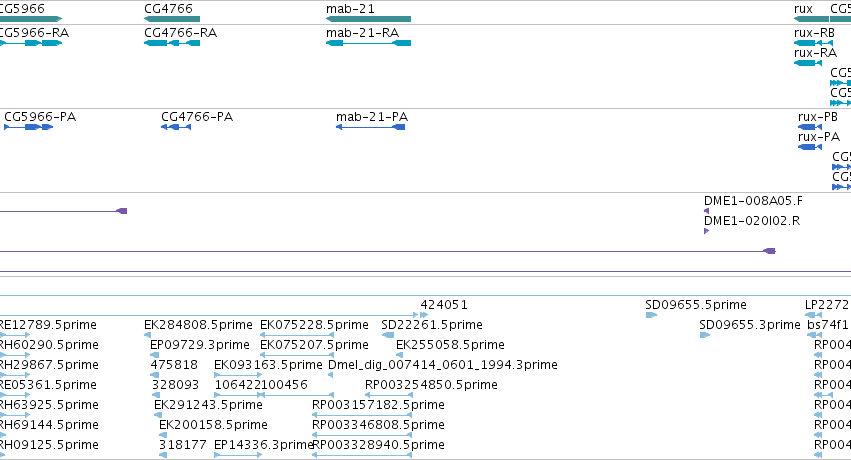The width and height of the screenshot is (851, 460).
Task: Click the rux-PB protein label
Action: click(x=818, y=117)
